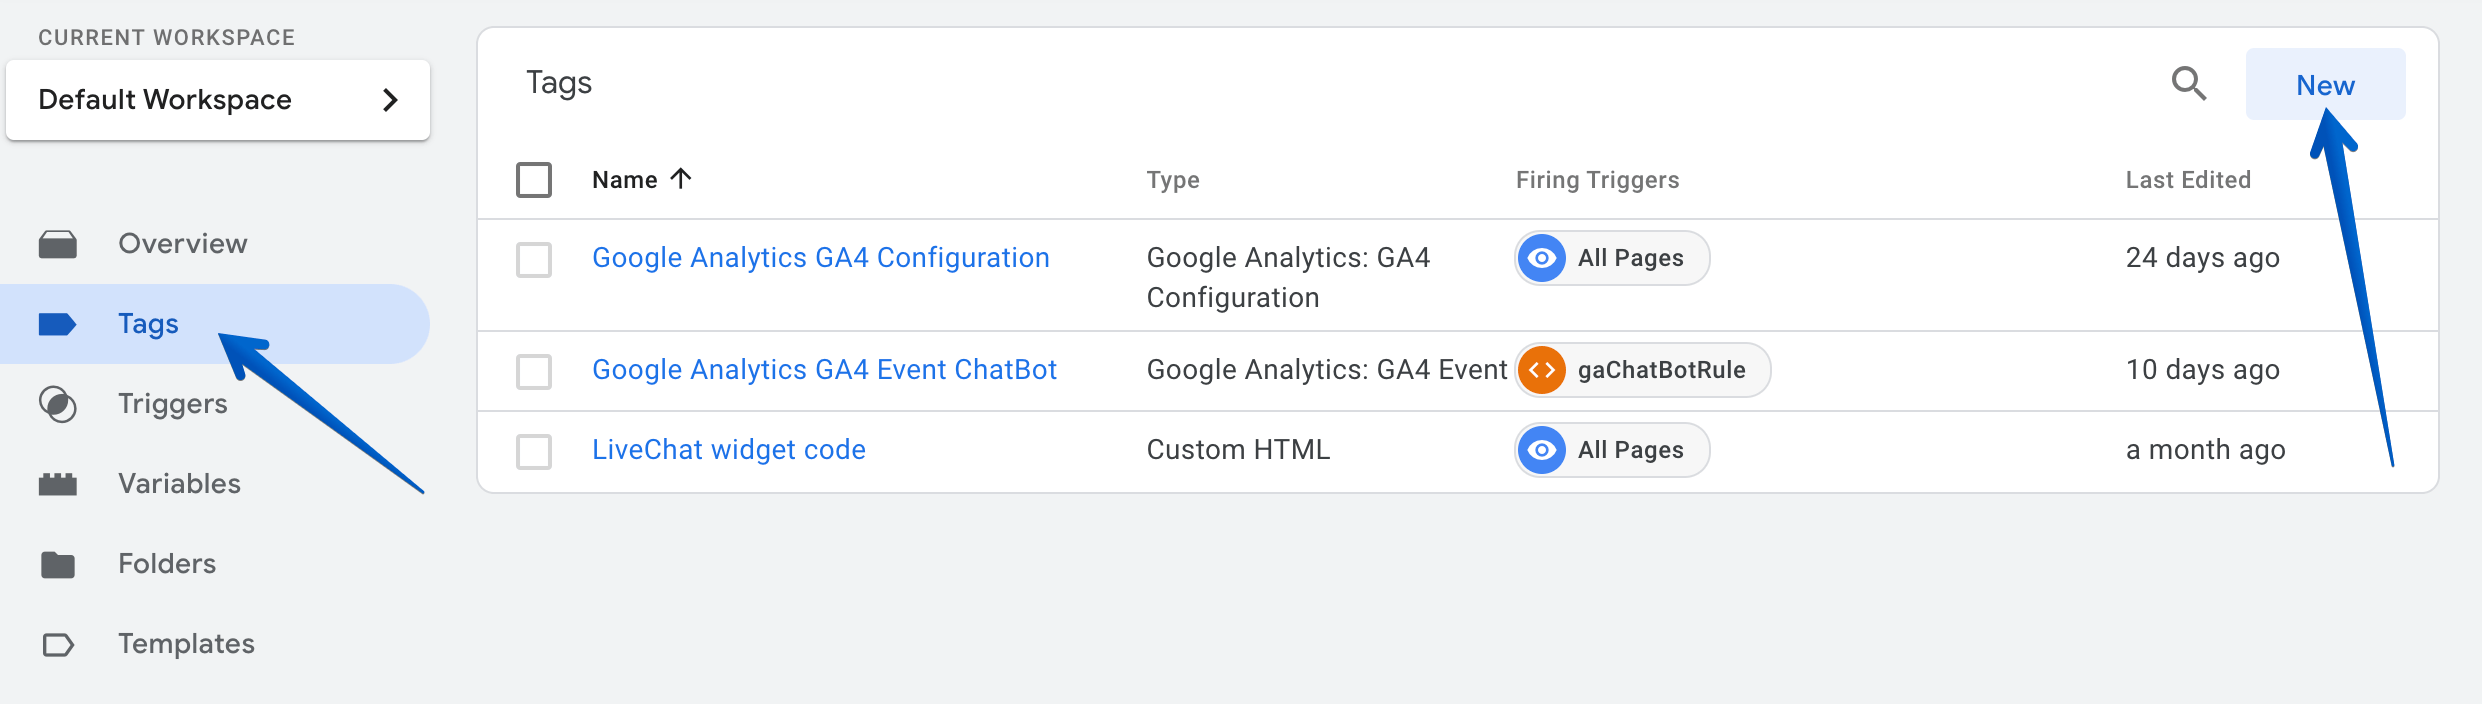The image size is (2482, 704).
Task: Click the Last Edited column header
Action: pyautogui.click(x=2188, y=180)
